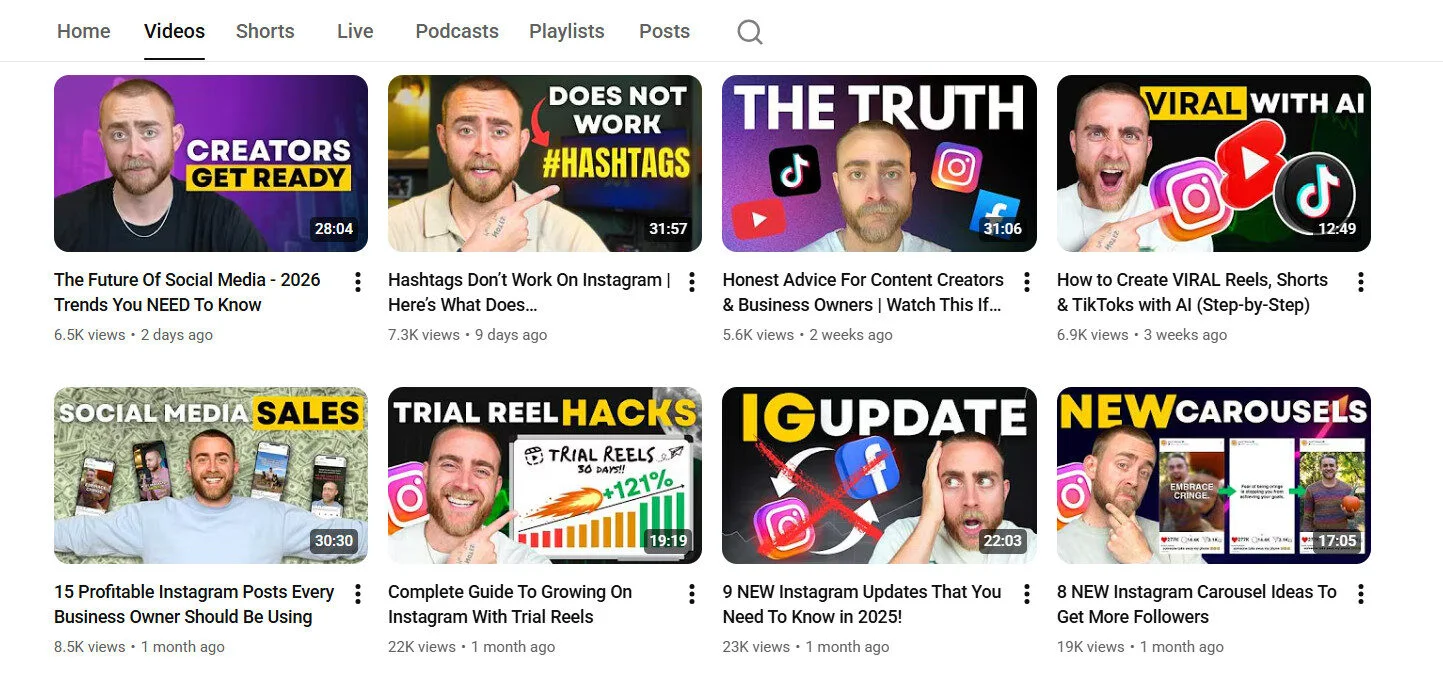1443x693 pixels.
Task: Open options menu for Trial Reels guide video
Action: 691,594
